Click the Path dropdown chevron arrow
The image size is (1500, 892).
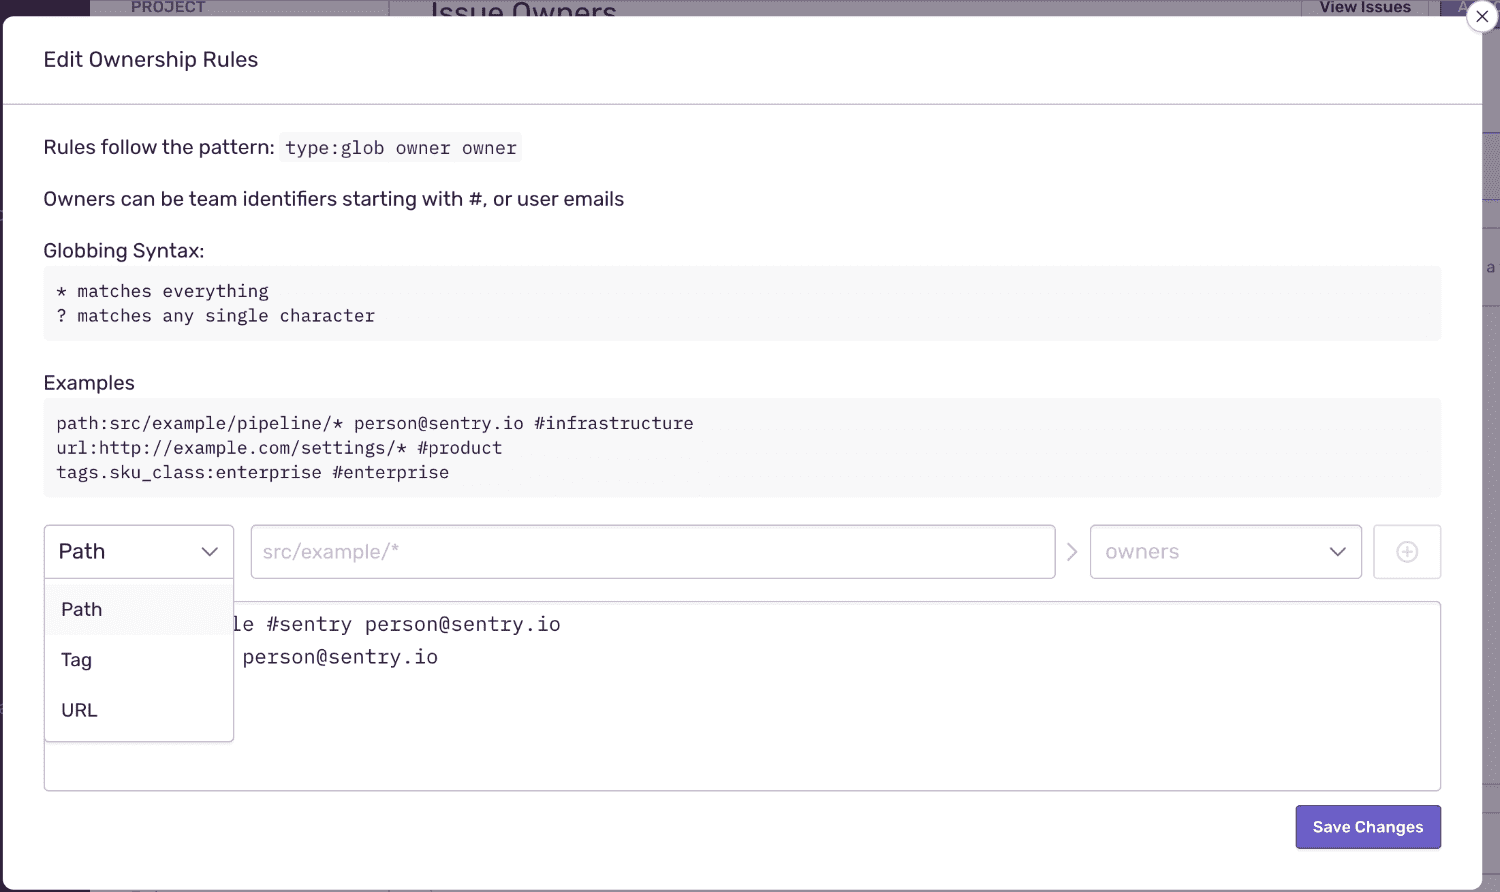coord(210,551)
